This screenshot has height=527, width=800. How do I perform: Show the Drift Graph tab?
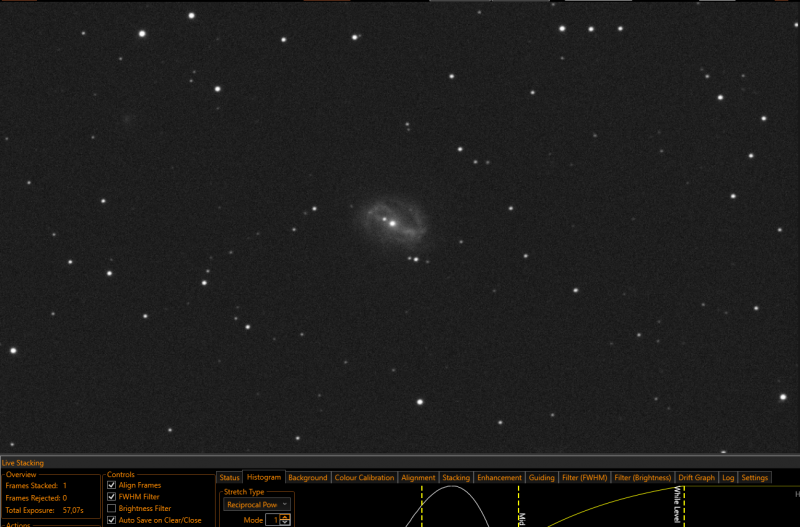point(696,478)
